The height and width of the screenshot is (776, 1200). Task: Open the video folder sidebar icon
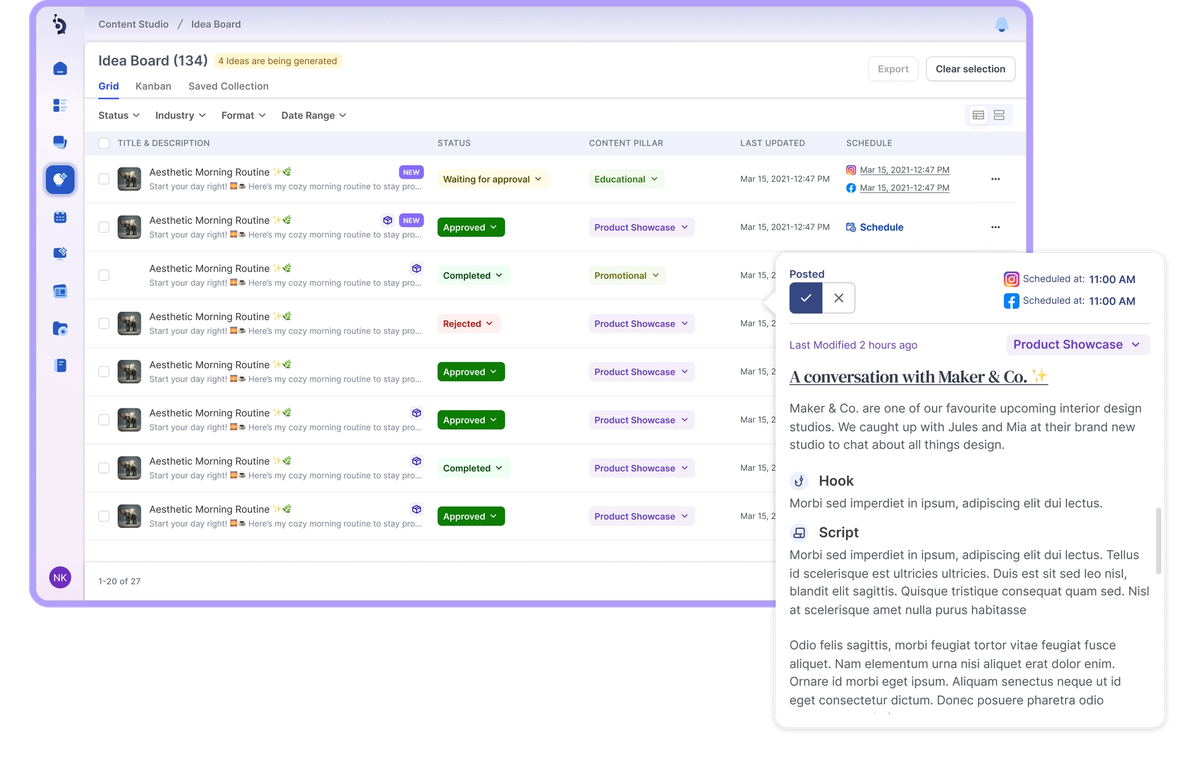pos(60,328)
